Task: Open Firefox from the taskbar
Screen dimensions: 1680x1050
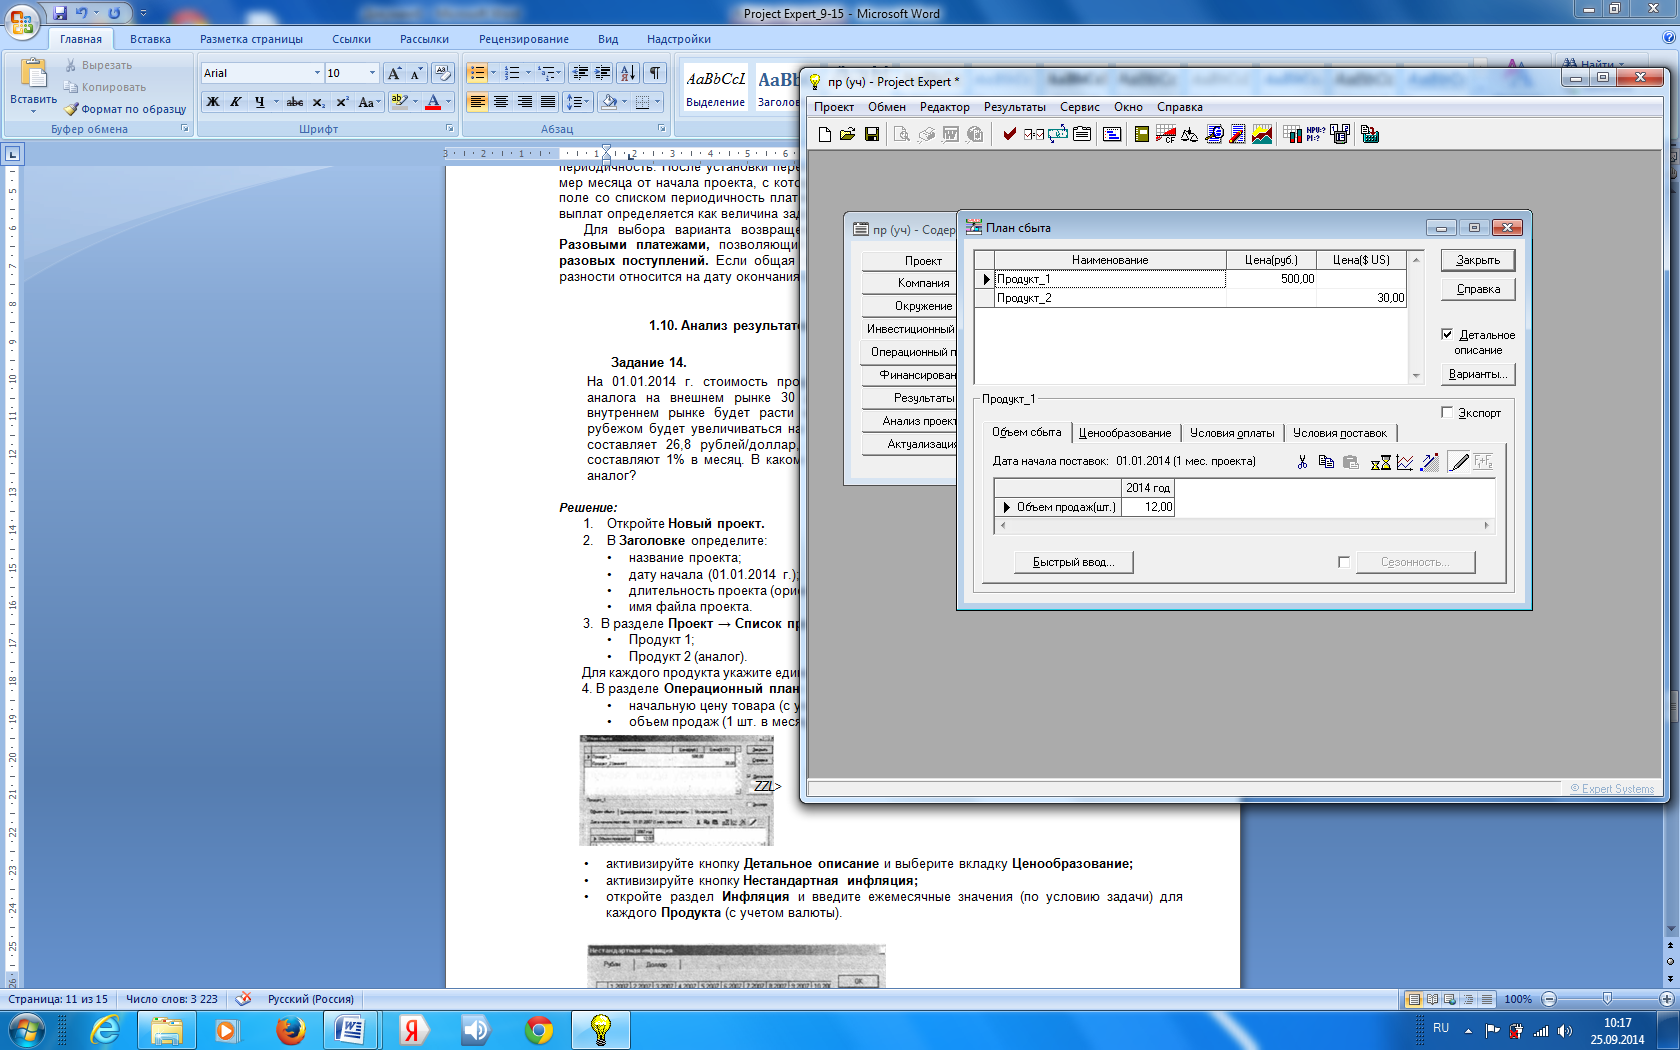Action: pyautogui.click(x=290, y=1029)
